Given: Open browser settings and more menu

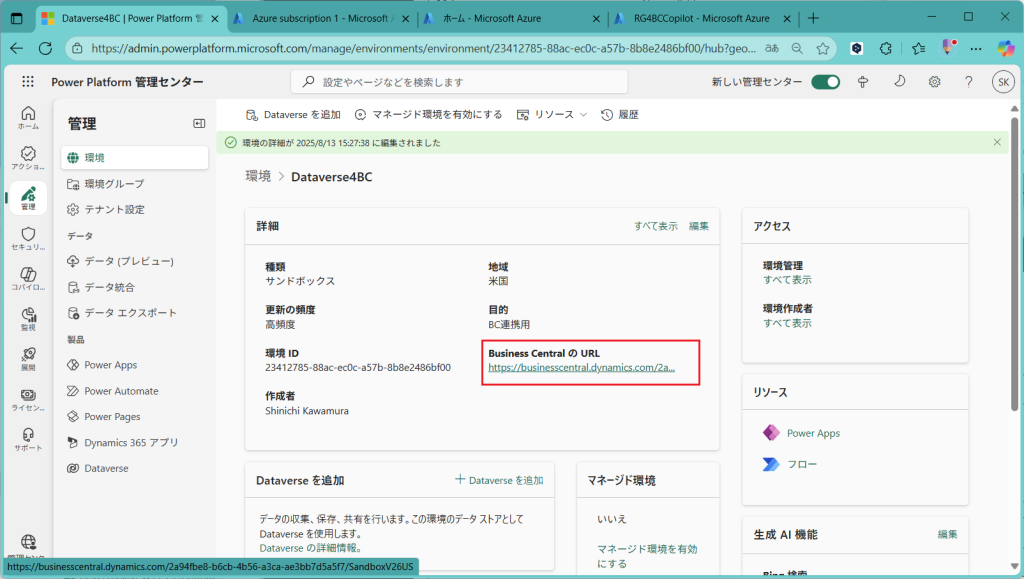Looking at the screenshot, I should [x=976, y=48].
